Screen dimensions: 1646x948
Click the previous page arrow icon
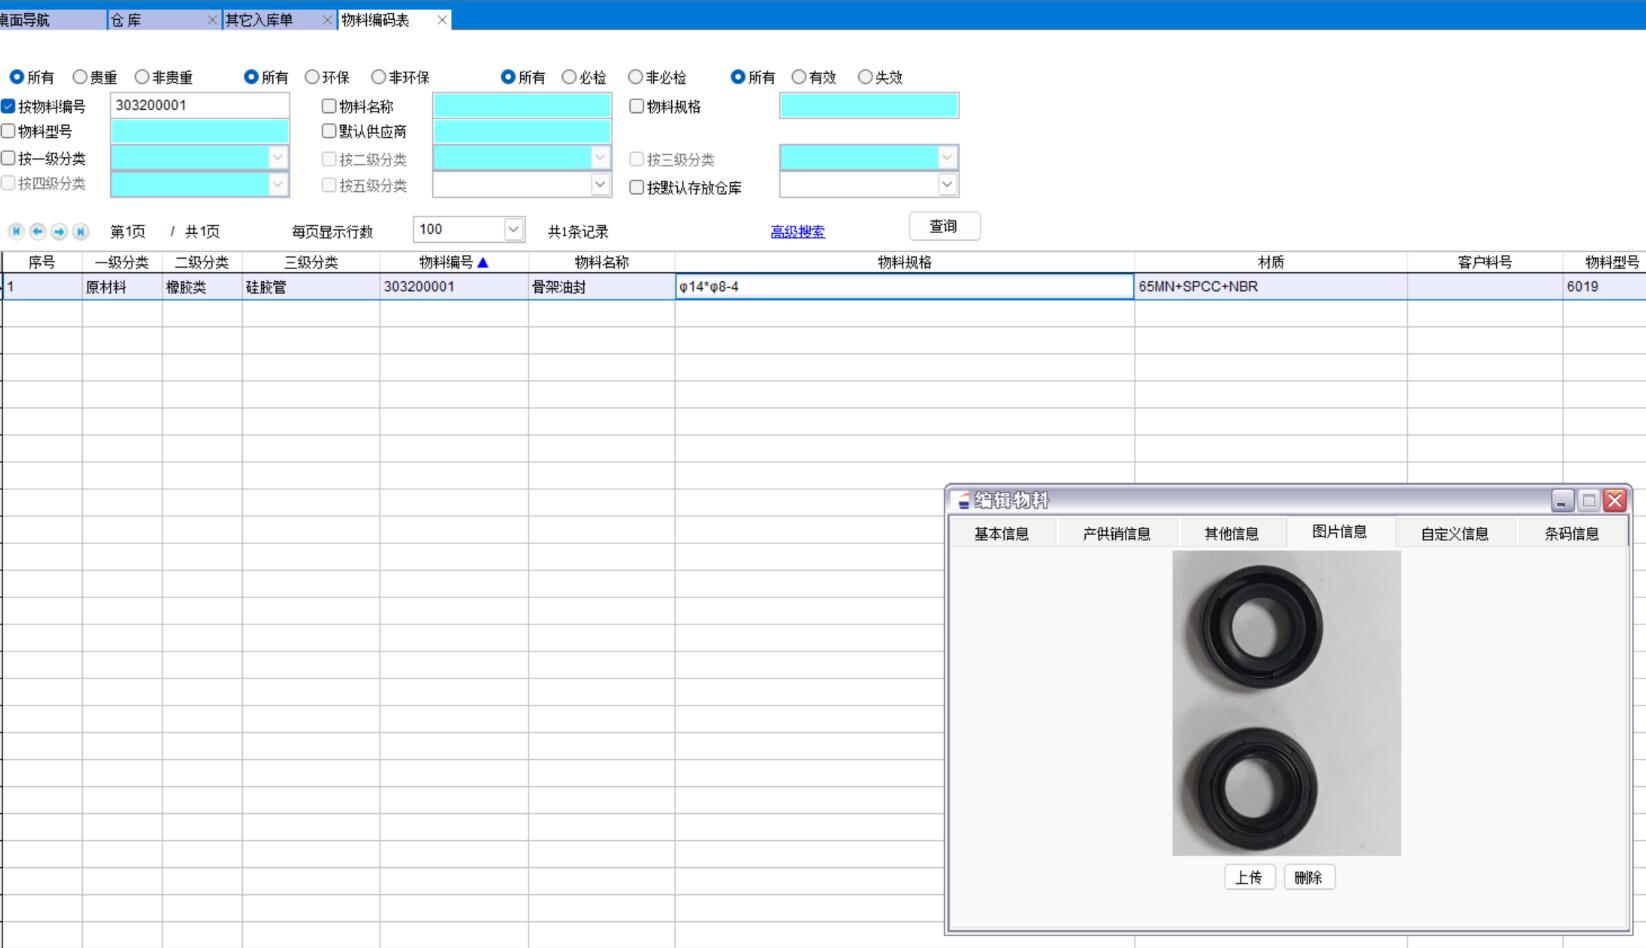click(x=38, y=232)
